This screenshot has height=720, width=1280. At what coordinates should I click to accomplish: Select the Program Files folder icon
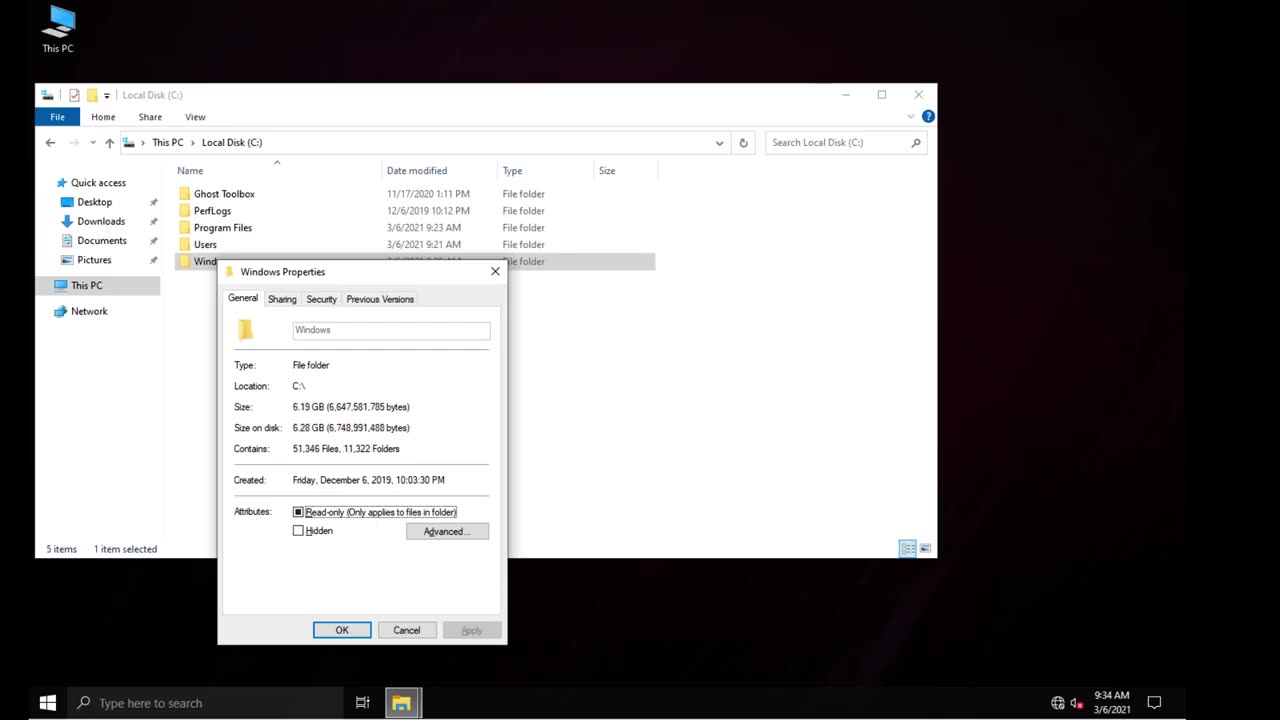click(x=185, y=228)
